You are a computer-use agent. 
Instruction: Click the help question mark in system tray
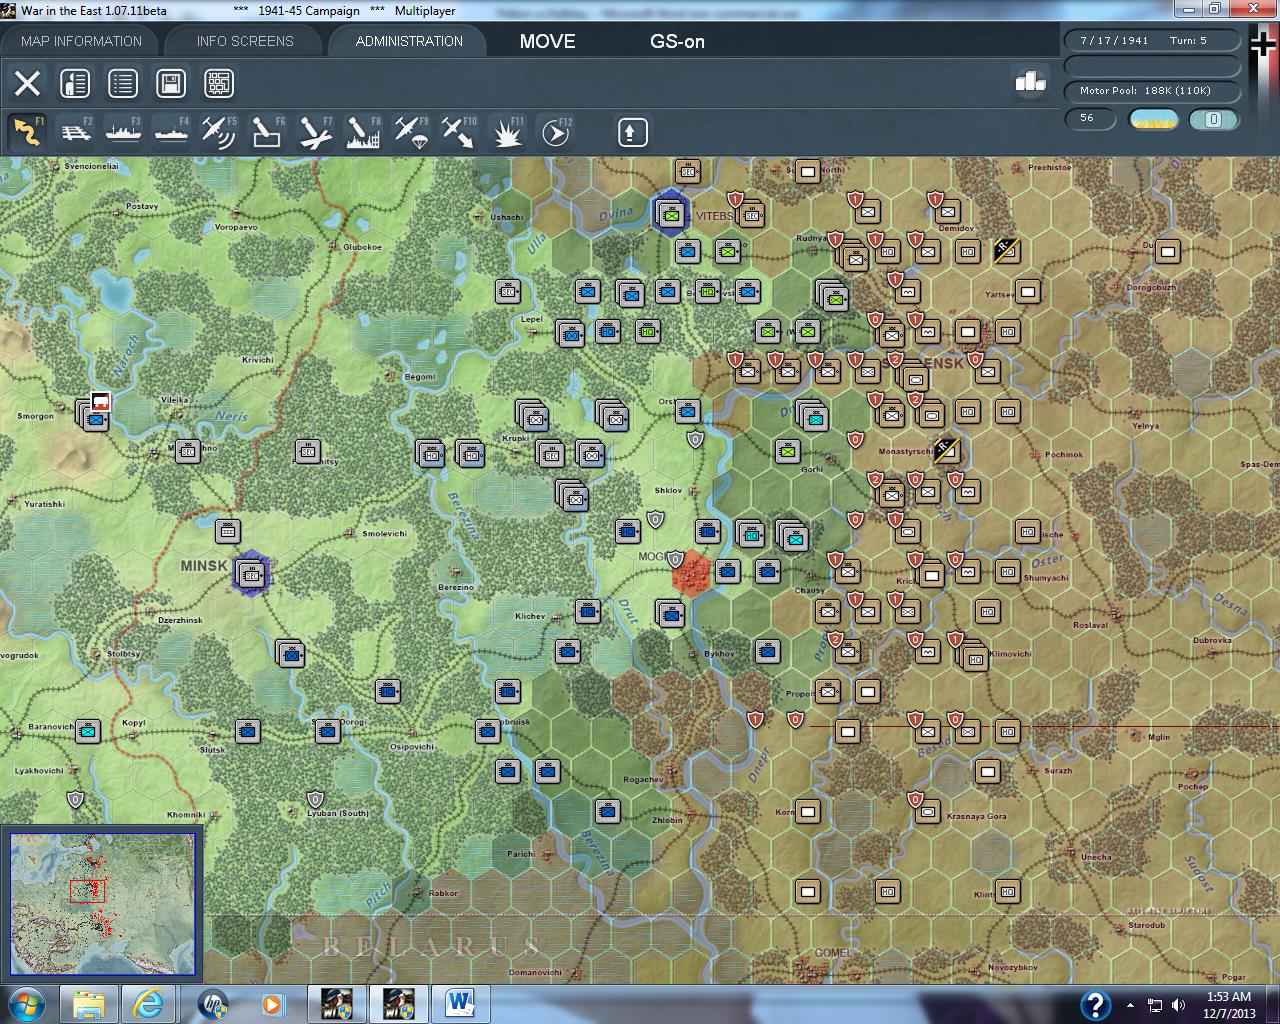[1095, 1005]
